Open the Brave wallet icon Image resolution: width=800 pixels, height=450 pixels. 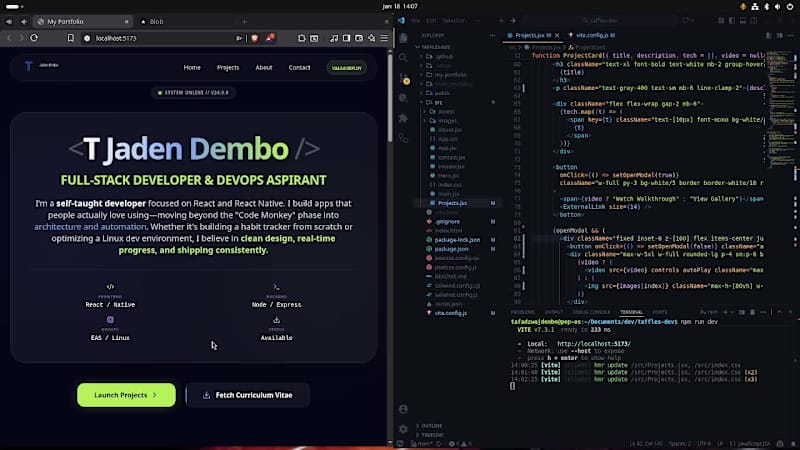(359, 38)
